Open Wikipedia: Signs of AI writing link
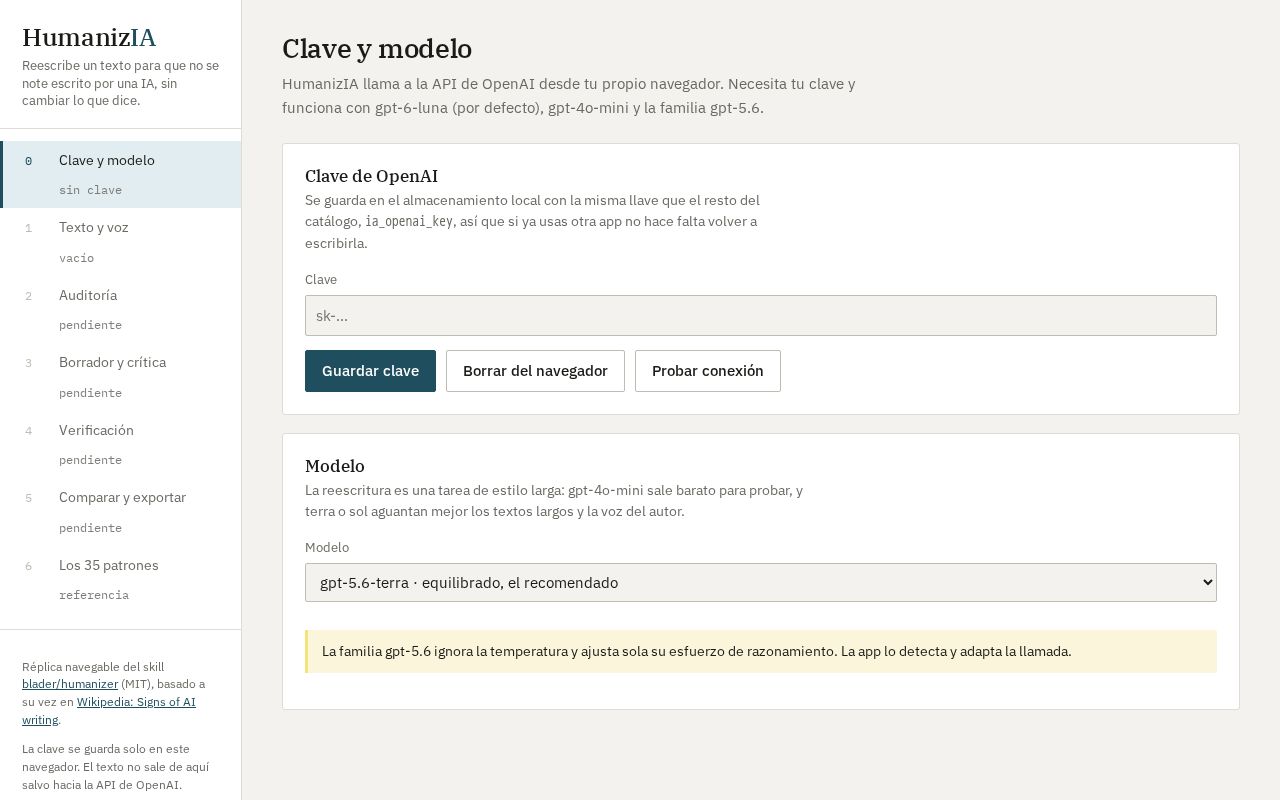Image resolution: width=1280 pixels, height=800 pixels. coord(109,710)
